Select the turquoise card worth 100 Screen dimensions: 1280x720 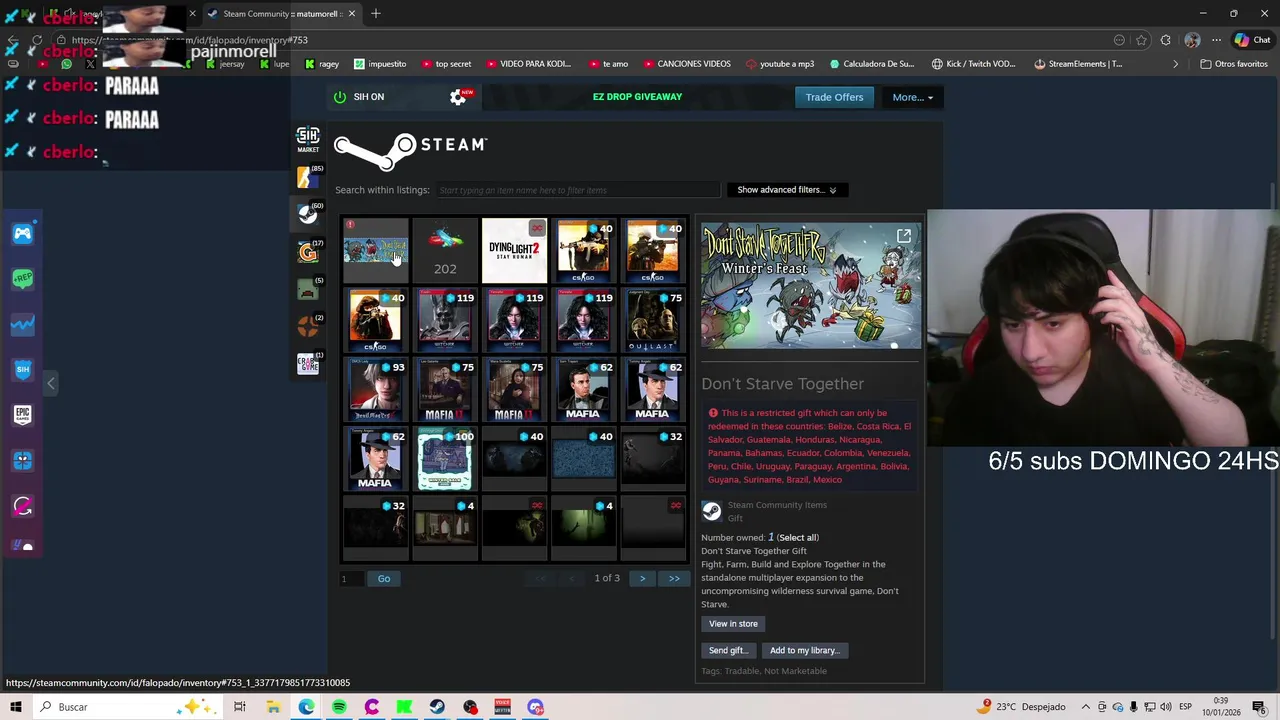tap(445, 459)
